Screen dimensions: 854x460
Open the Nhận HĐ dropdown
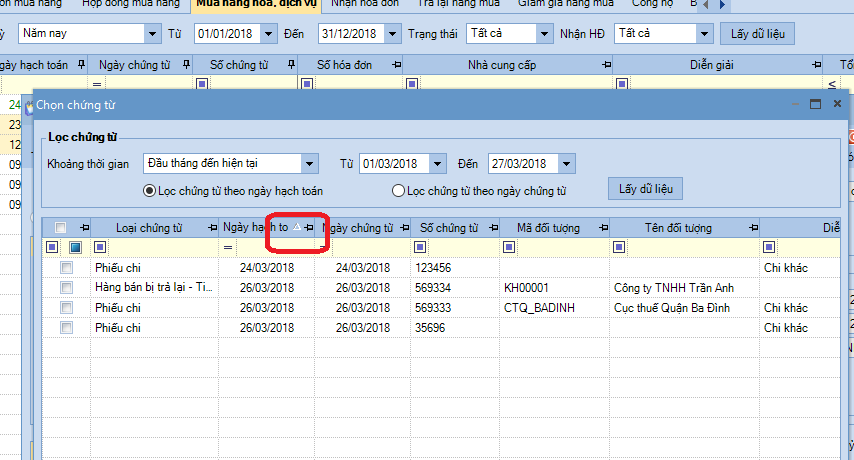pos(704,34)
